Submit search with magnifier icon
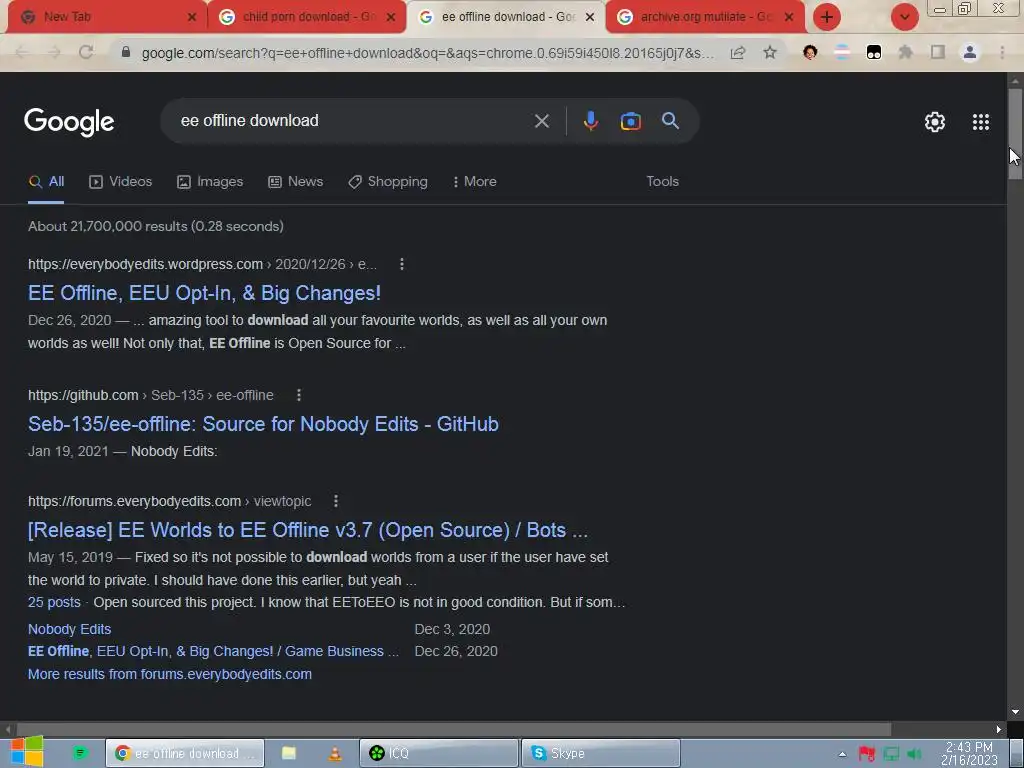The width and height of the screenshot is (1024, 768). click(670, 121)
